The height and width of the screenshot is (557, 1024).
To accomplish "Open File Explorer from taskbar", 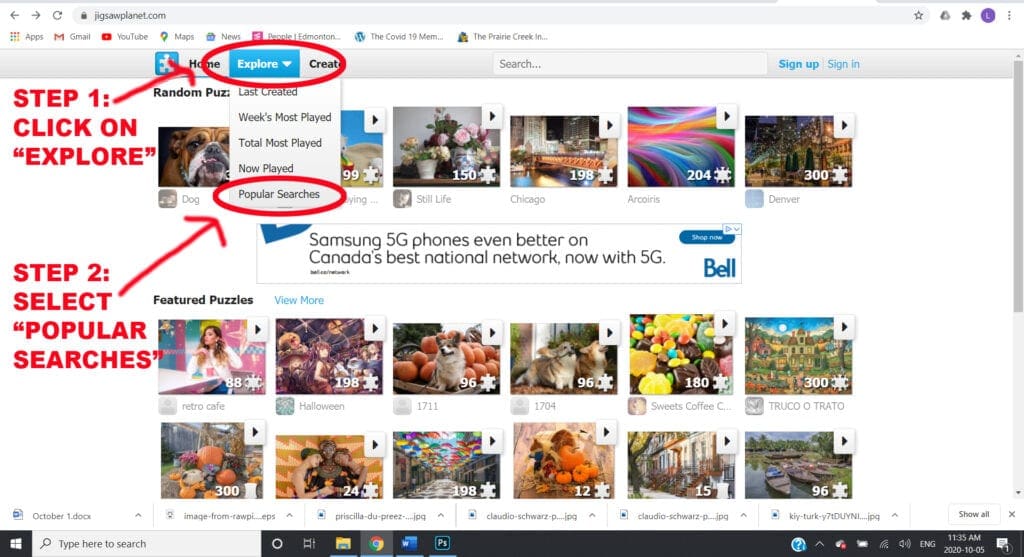I will coord(343,543).
